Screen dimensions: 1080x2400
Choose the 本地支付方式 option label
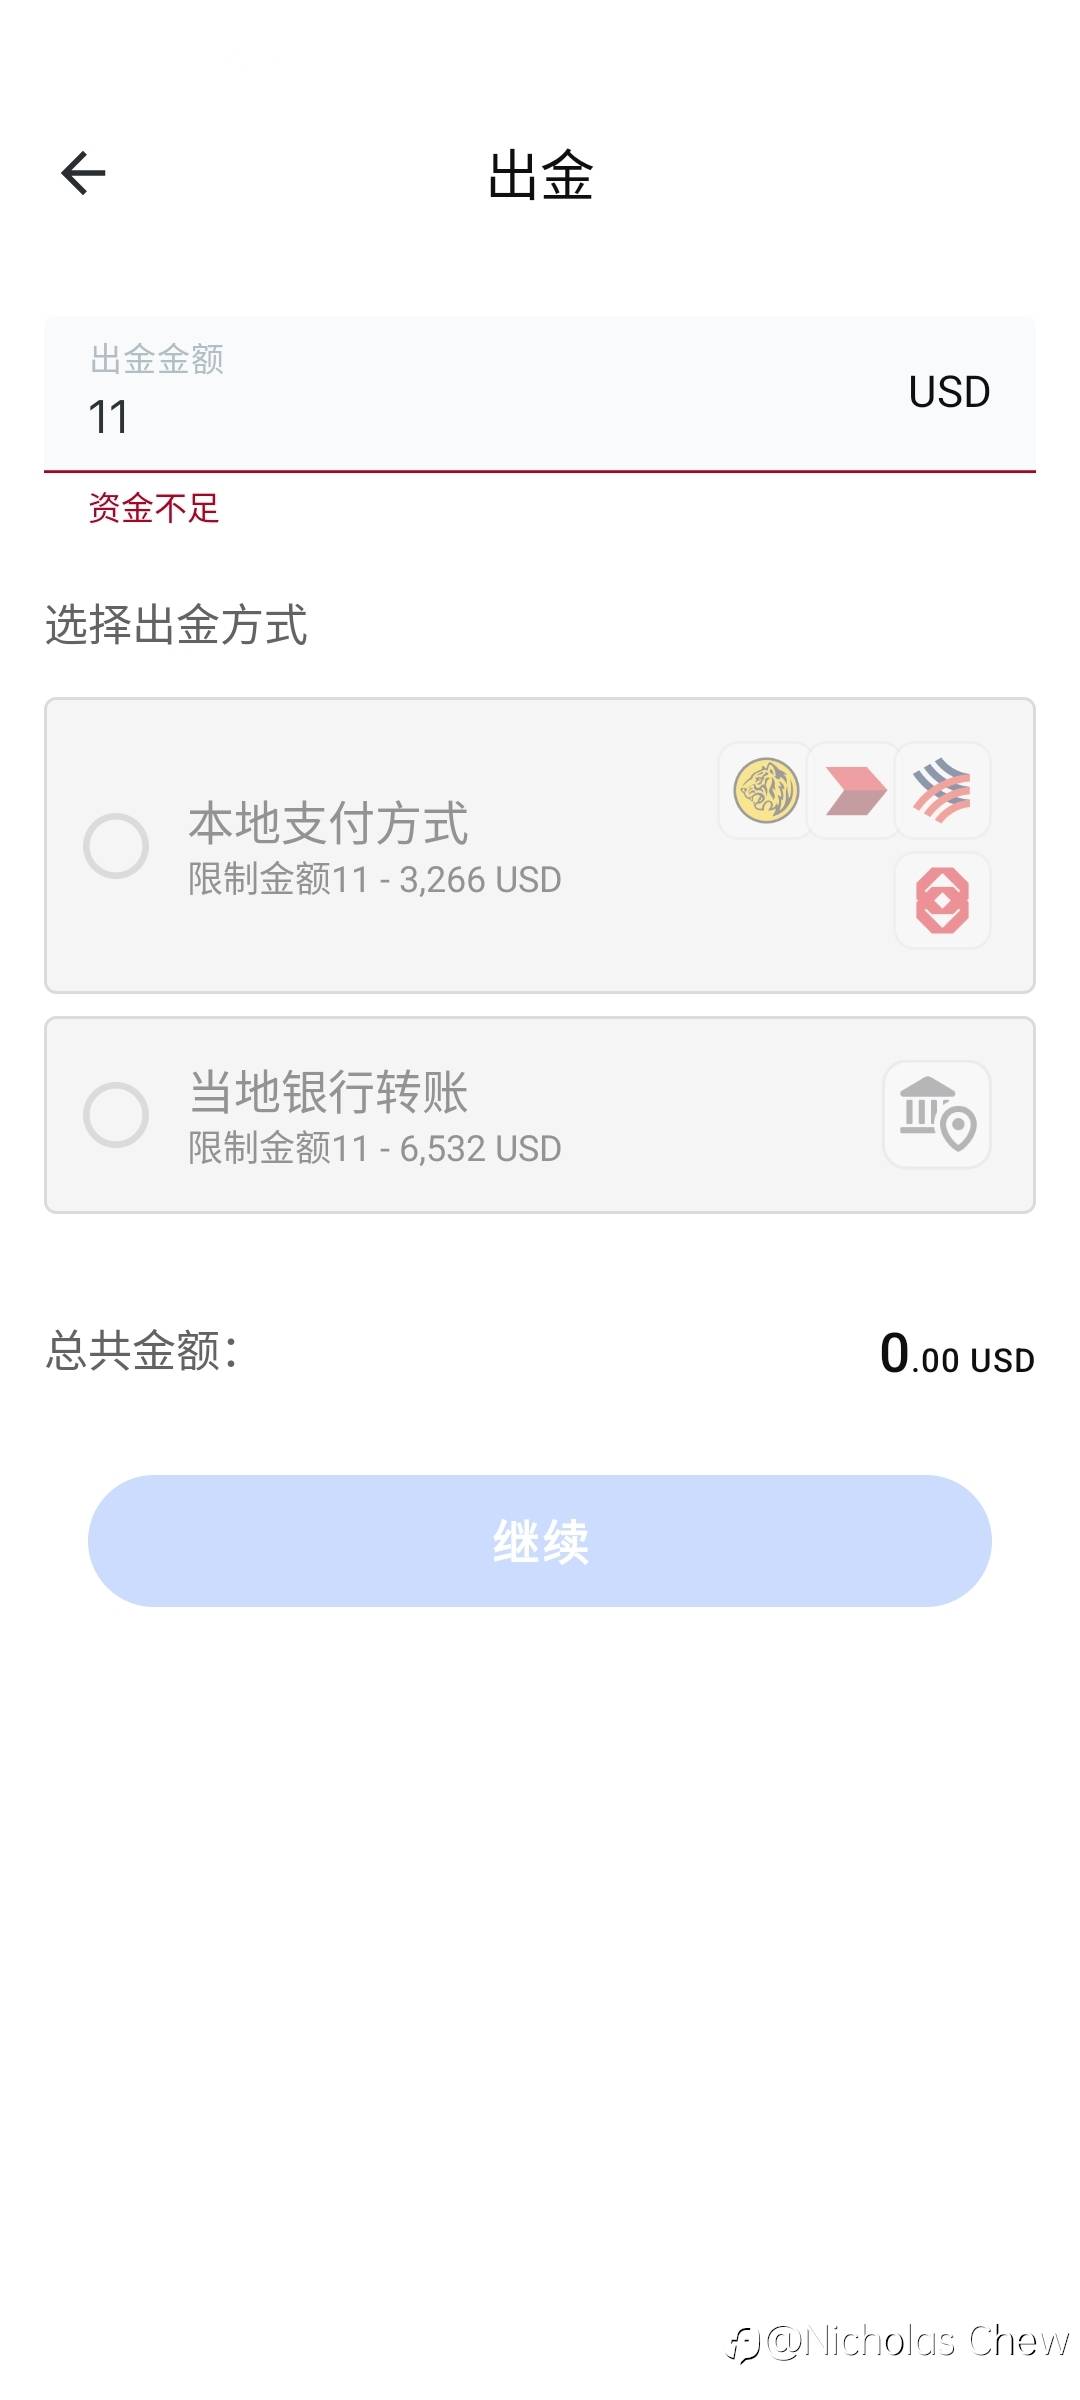328,822
